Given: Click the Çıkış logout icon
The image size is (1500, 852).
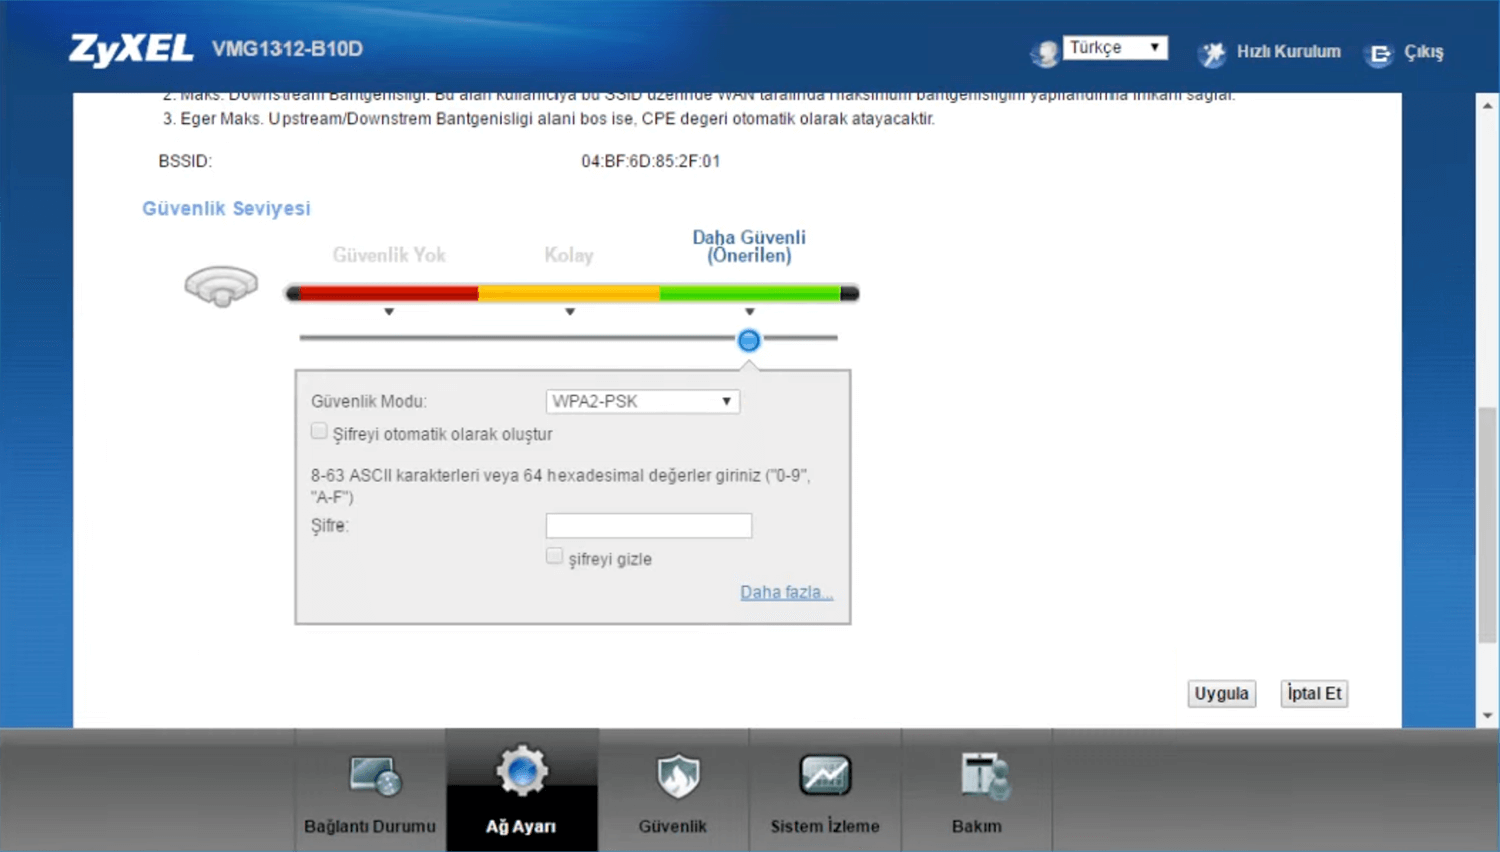Looking at the screenshot, I should click(x=1379, y=54).
